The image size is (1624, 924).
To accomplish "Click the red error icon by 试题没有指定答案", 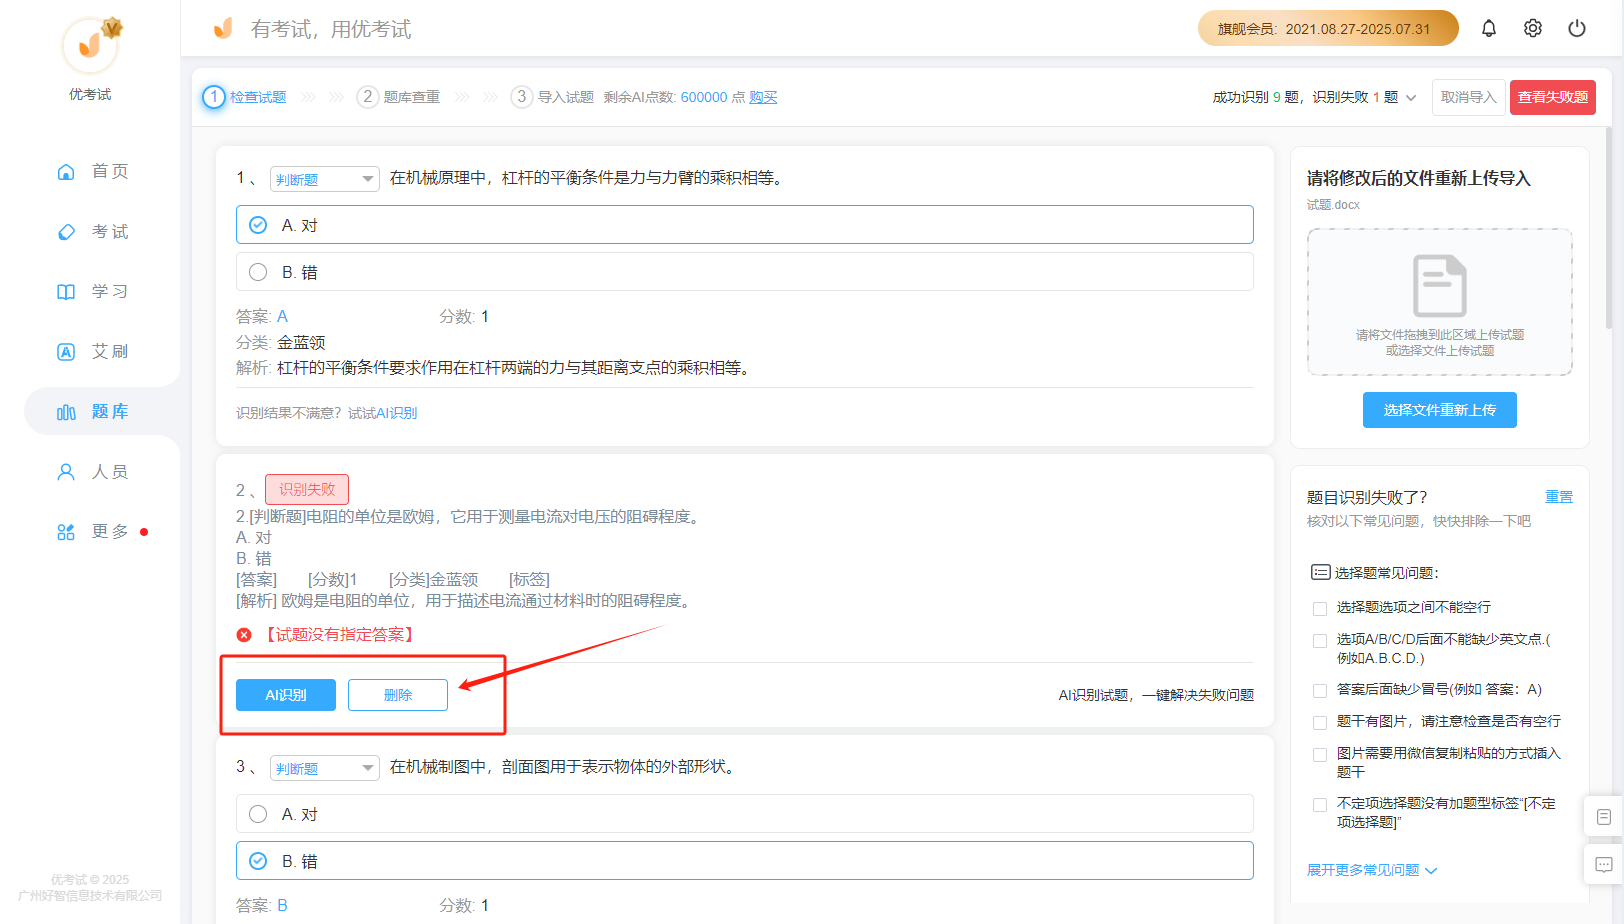I will click(244, 635).
